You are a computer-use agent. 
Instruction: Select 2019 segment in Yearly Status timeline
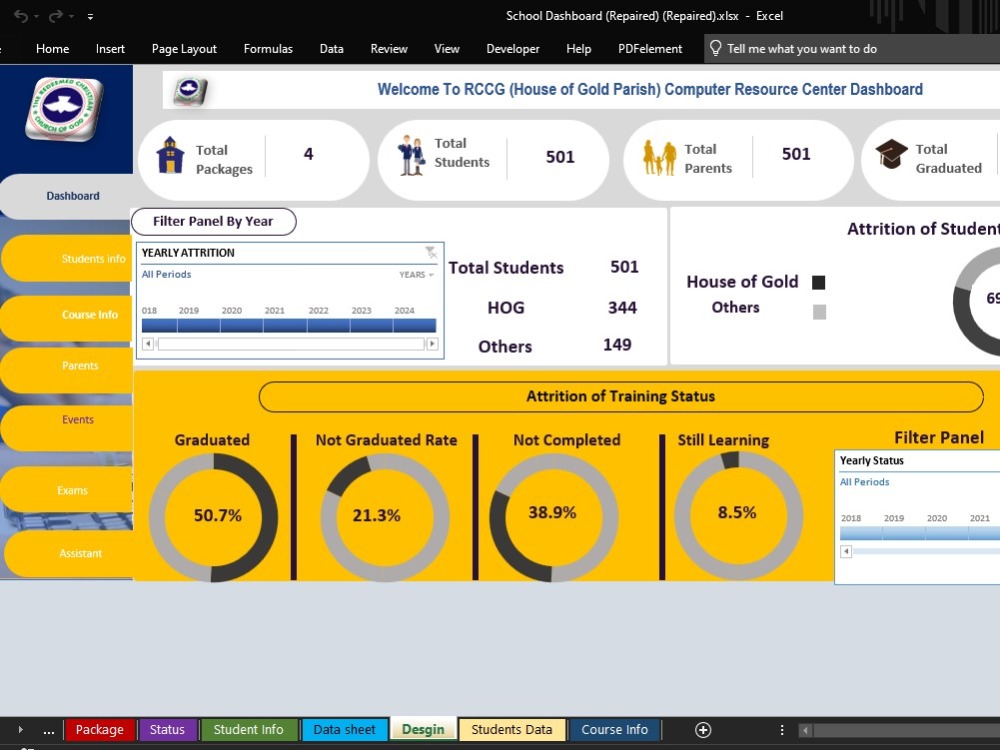click(x=904, y=533)
